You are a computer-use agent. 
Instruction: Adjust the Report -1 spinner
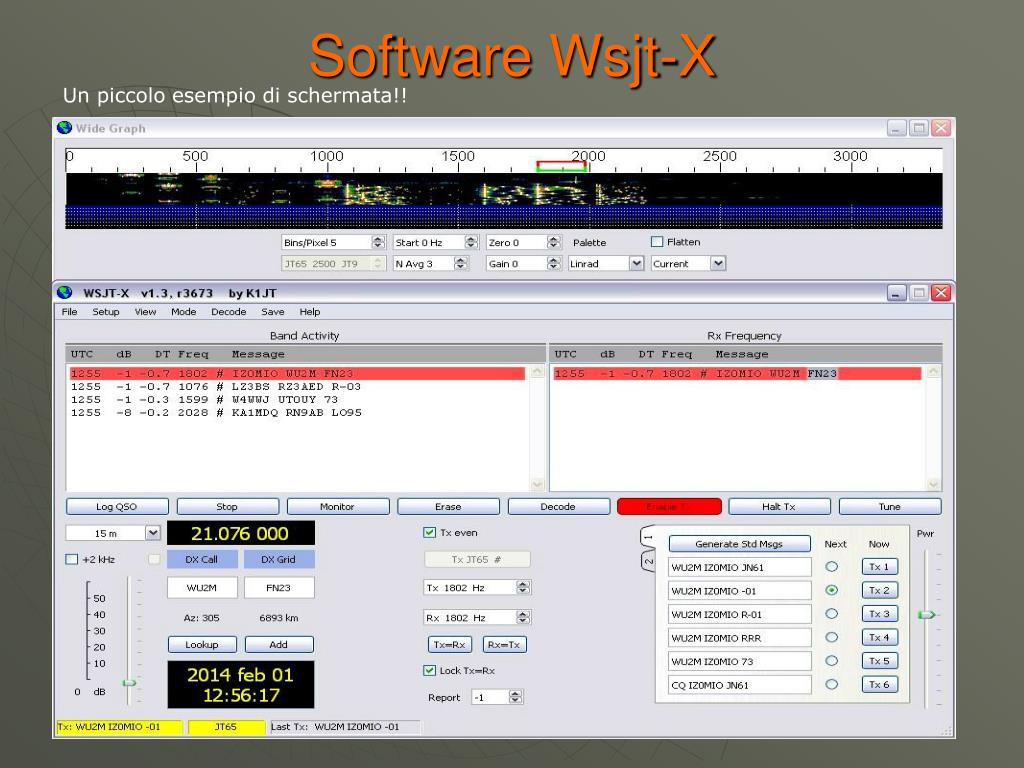pyautogui.click(x=516, y=697)
